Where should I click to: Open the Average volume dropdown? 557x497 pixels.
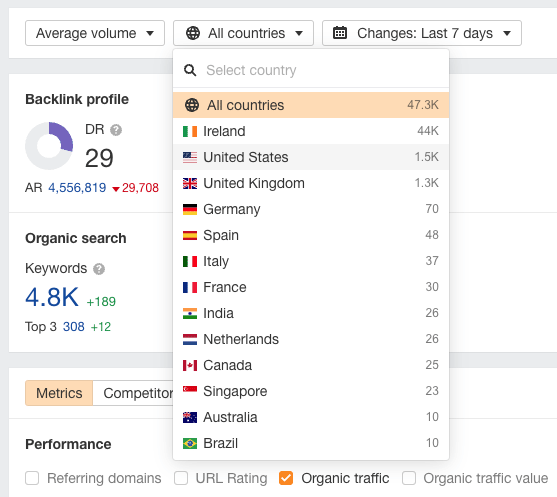click(x=95, y=33)
